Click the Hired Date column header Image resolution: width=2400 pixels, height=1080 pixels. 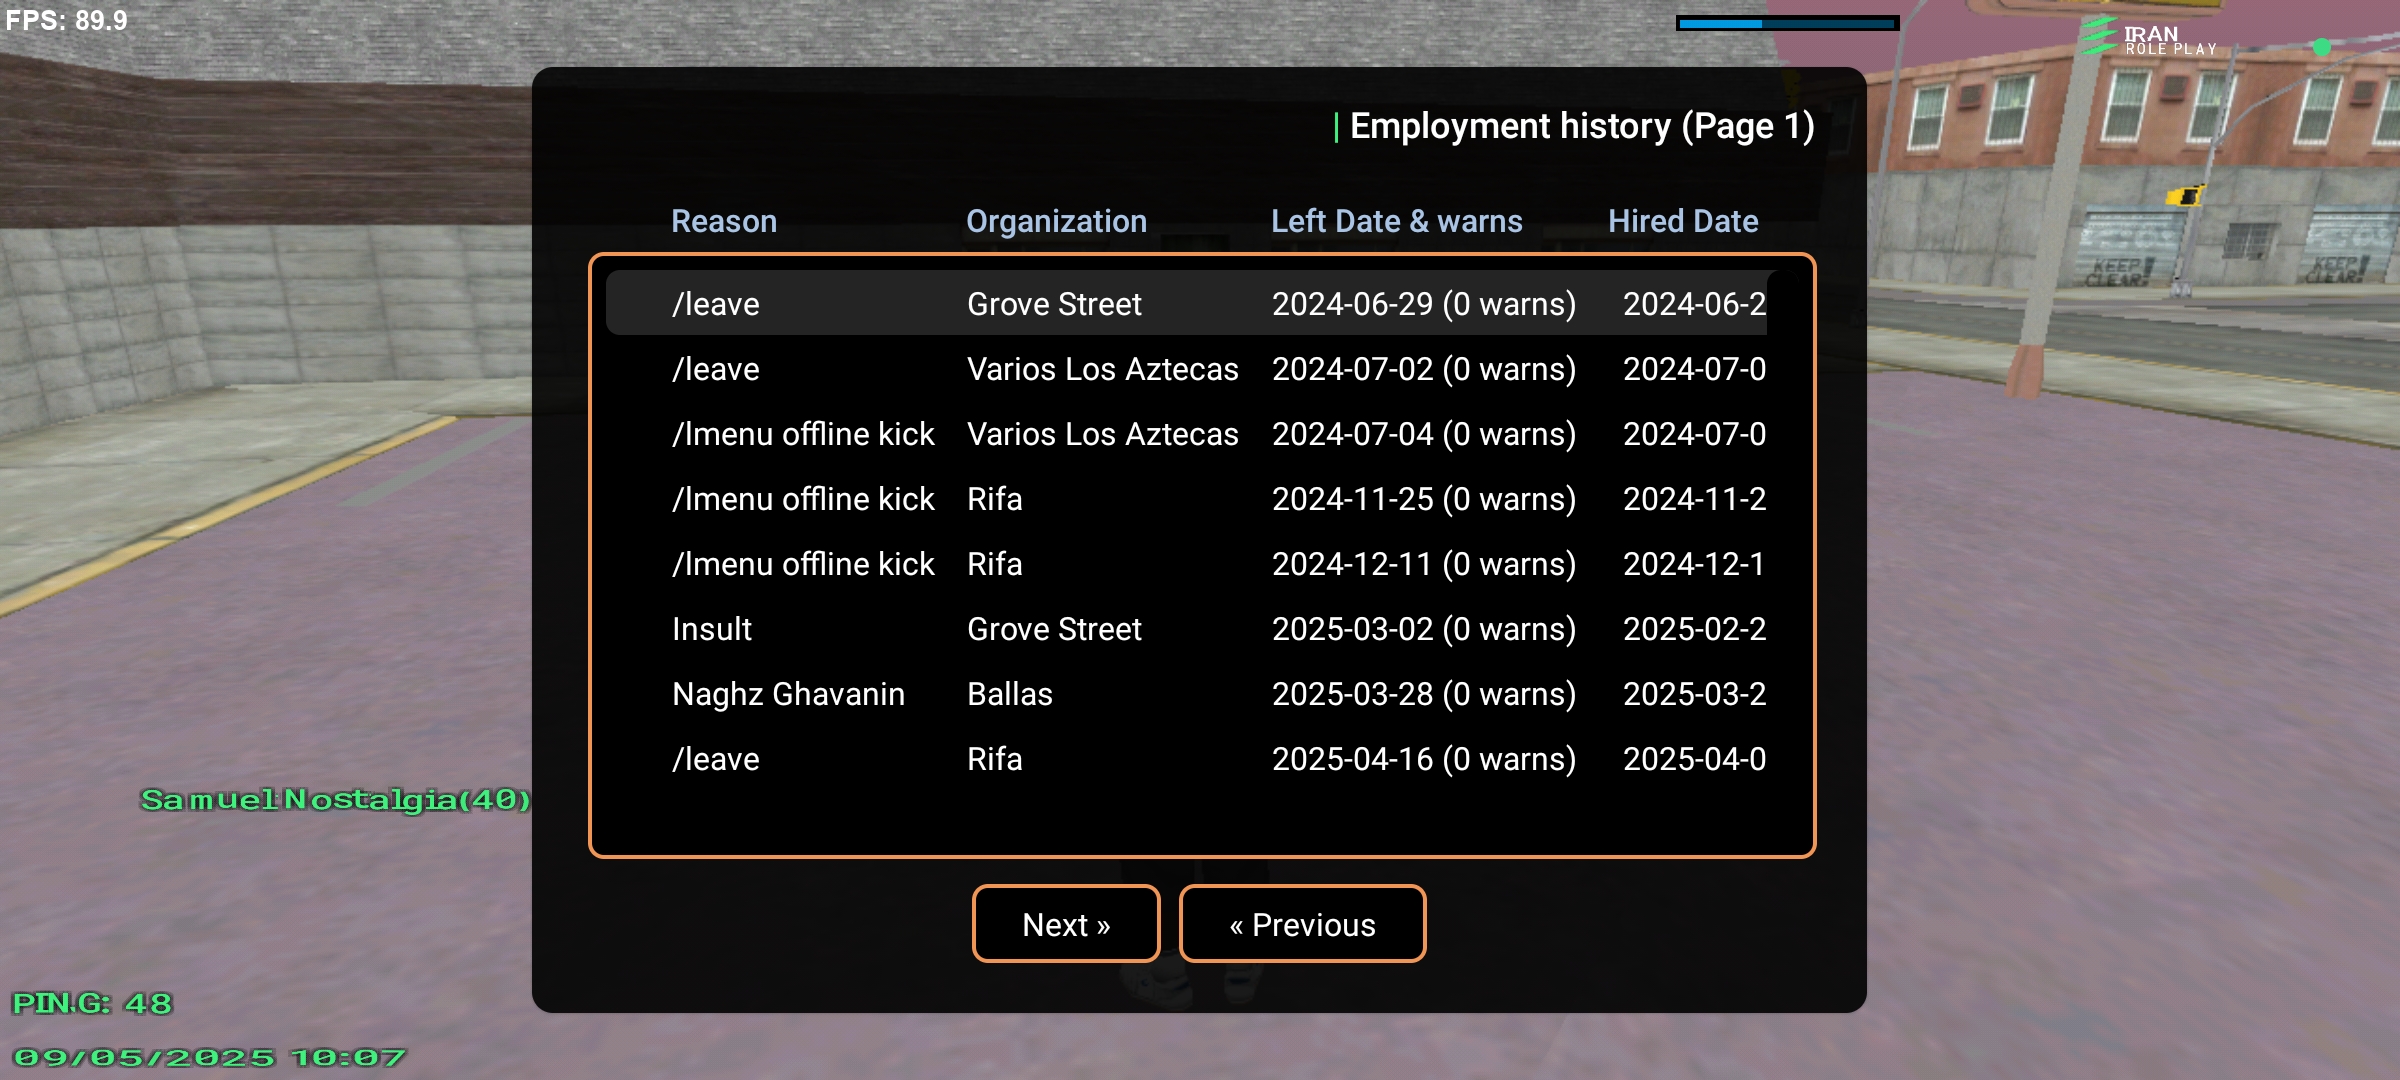(1683, 221)
